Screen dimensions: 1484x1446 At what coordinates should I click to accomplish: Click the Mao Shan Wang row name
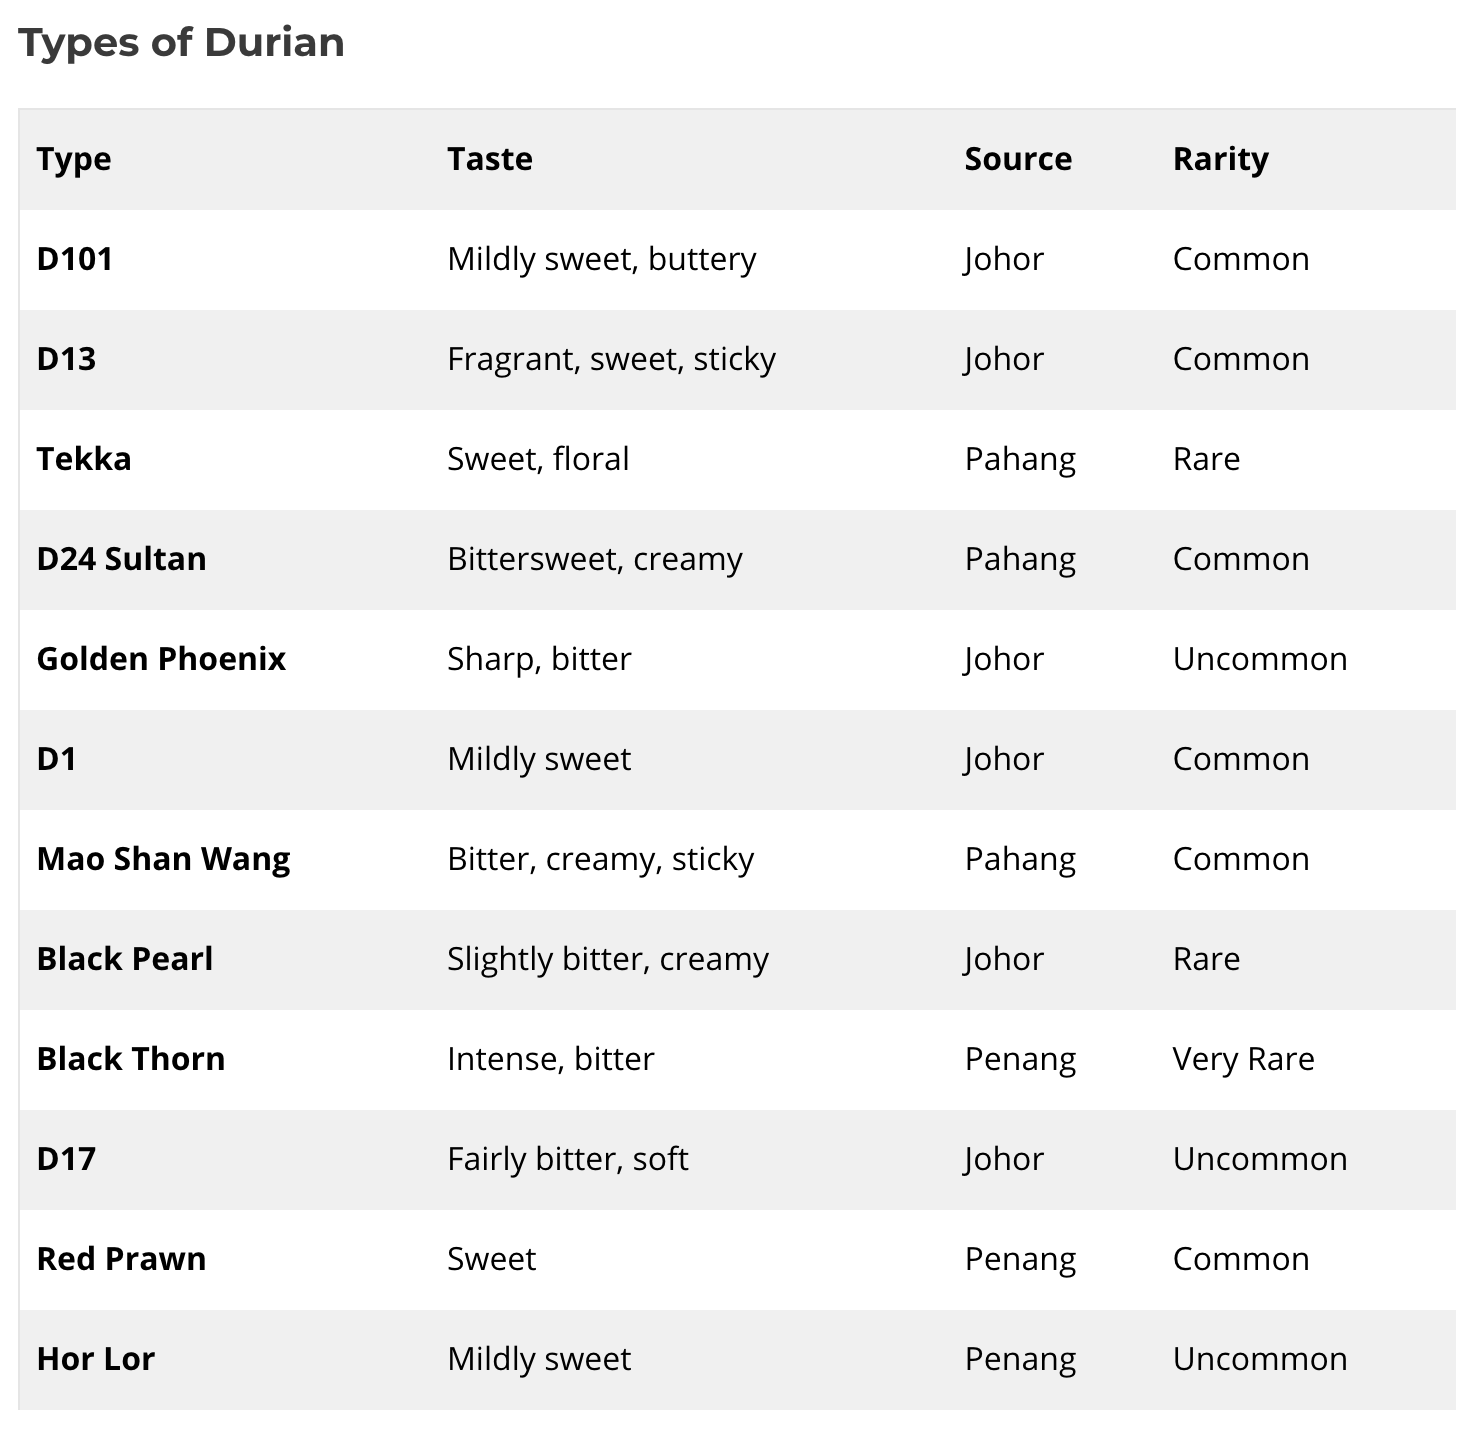click(163, 859)
